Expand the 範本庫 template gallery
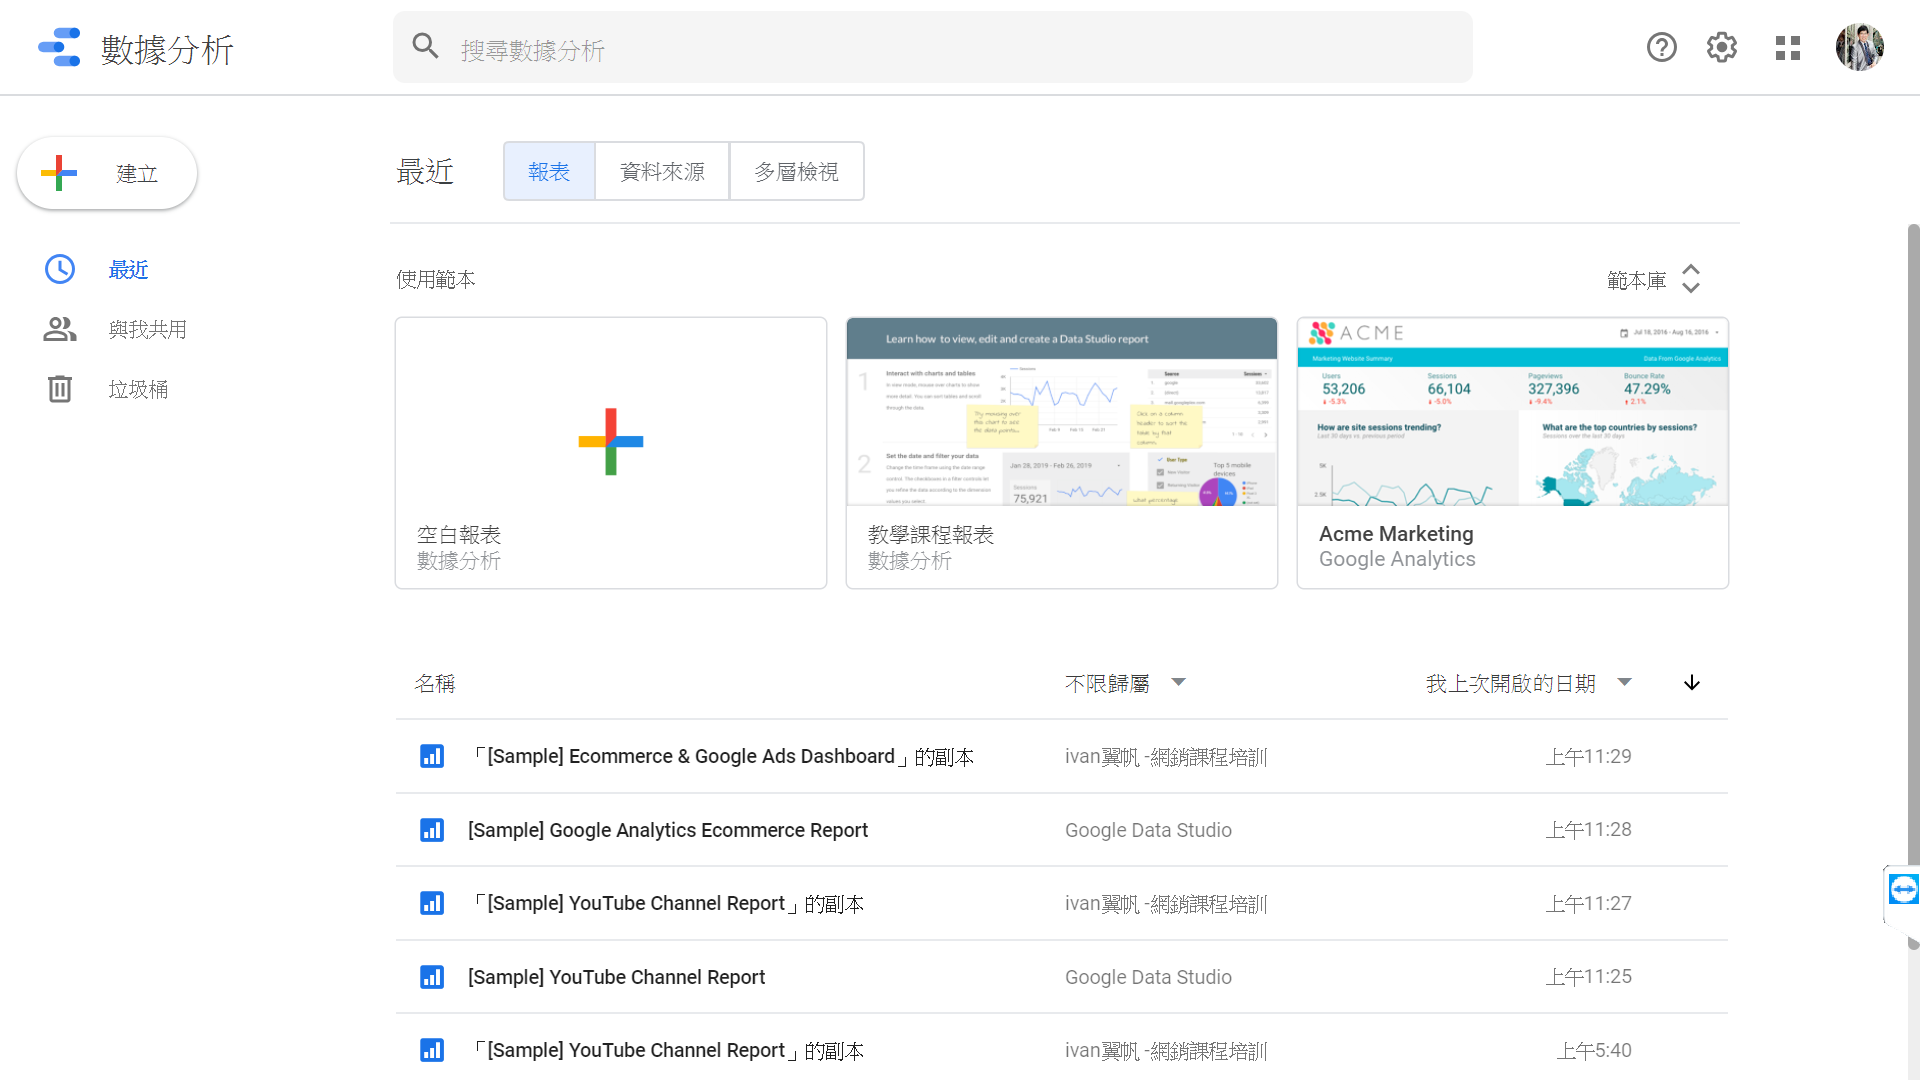The width and height of the screenshot is (1920, 1080). click(x=1653, y=280)
